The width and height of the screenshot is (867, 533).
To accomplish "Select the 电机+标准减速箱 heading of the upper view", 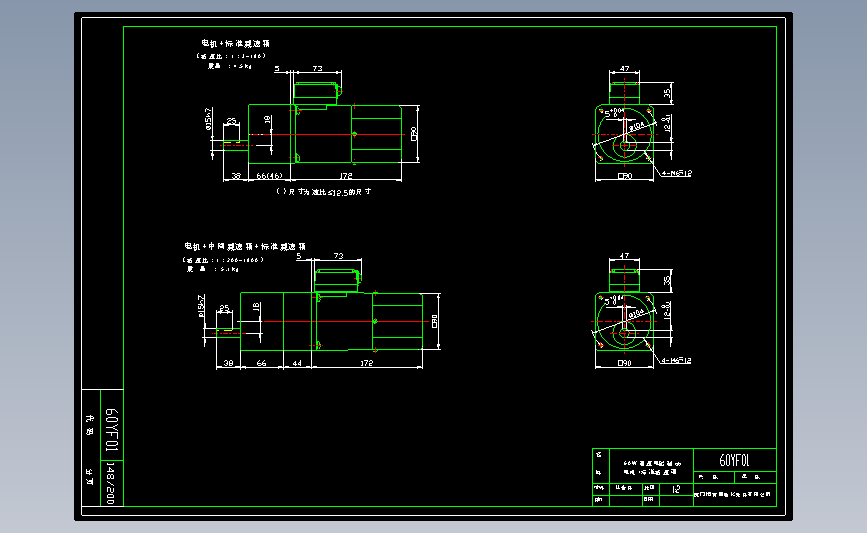I will [x=236, y=43].
